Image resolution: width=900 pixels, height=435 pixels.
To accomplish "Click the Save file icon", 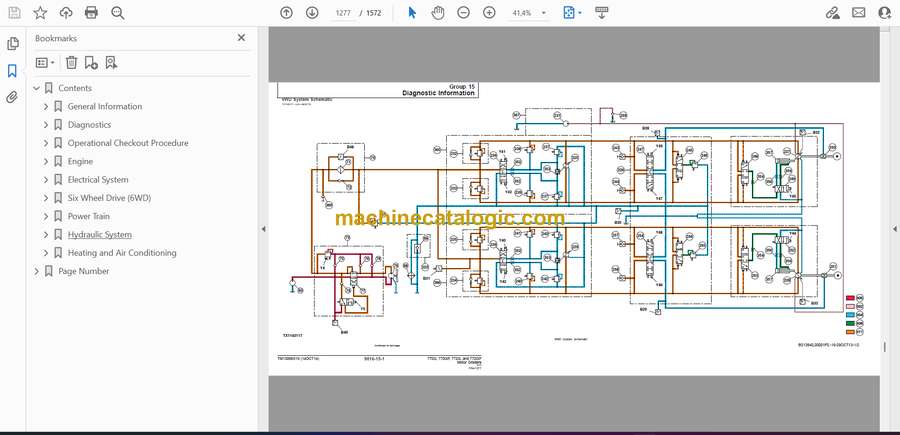I will coord(14,13).
